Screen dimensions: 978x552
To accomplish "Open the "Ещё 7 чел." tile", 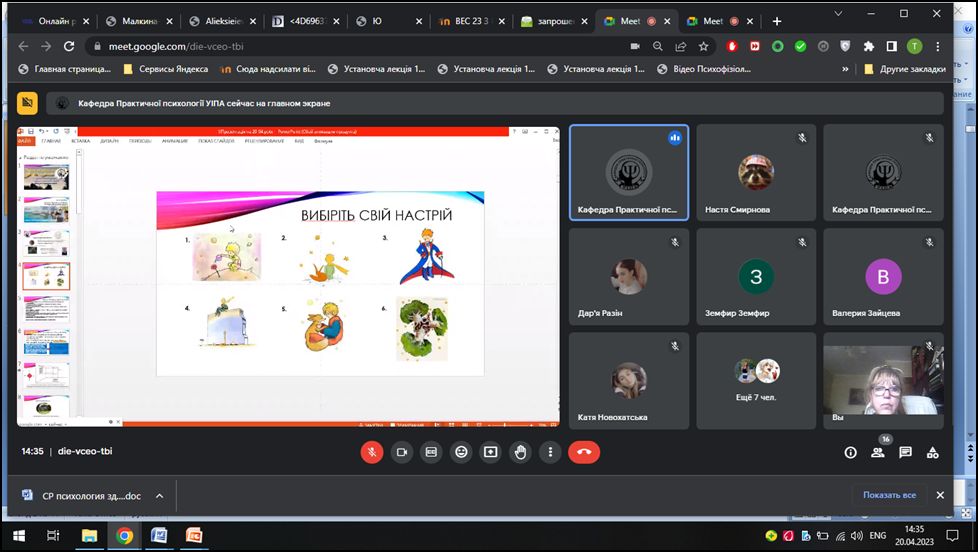I will [x=756, y=380].
